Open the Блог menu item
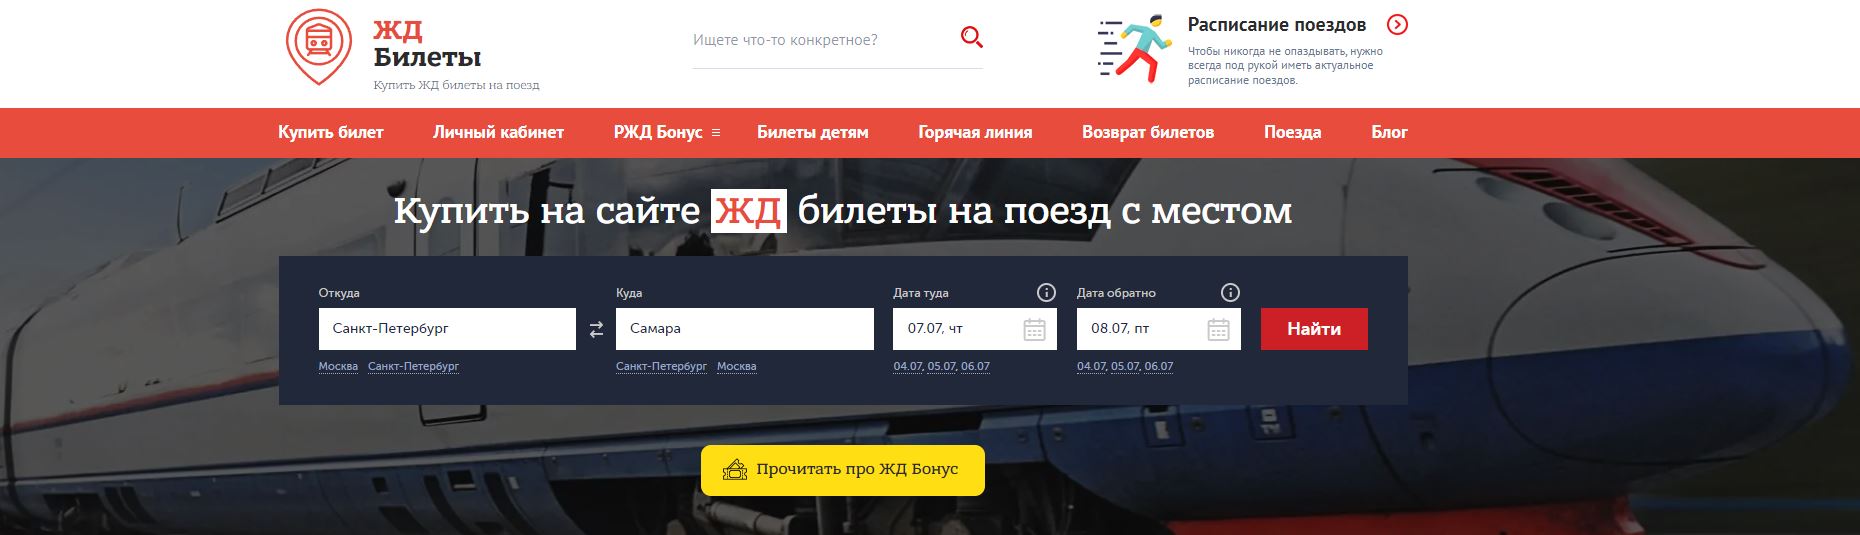This screenshot has width=1860, height=535. pyautogui.click(x=1389, y=132)
